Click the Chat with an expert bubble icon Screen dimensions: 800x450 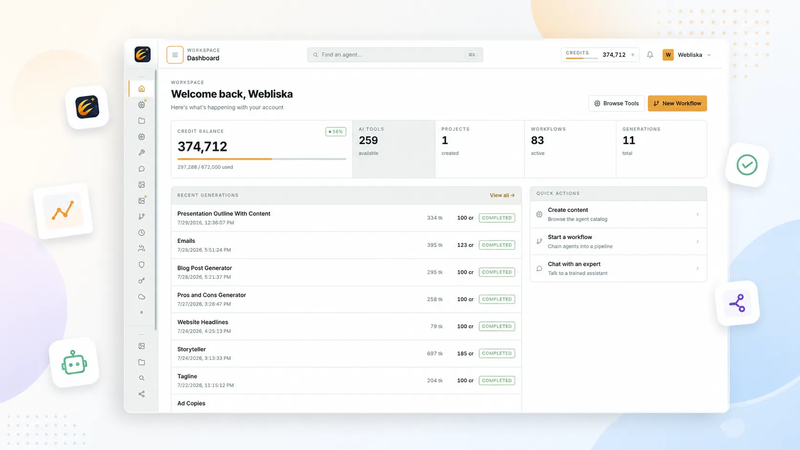[x=539, y=268]
